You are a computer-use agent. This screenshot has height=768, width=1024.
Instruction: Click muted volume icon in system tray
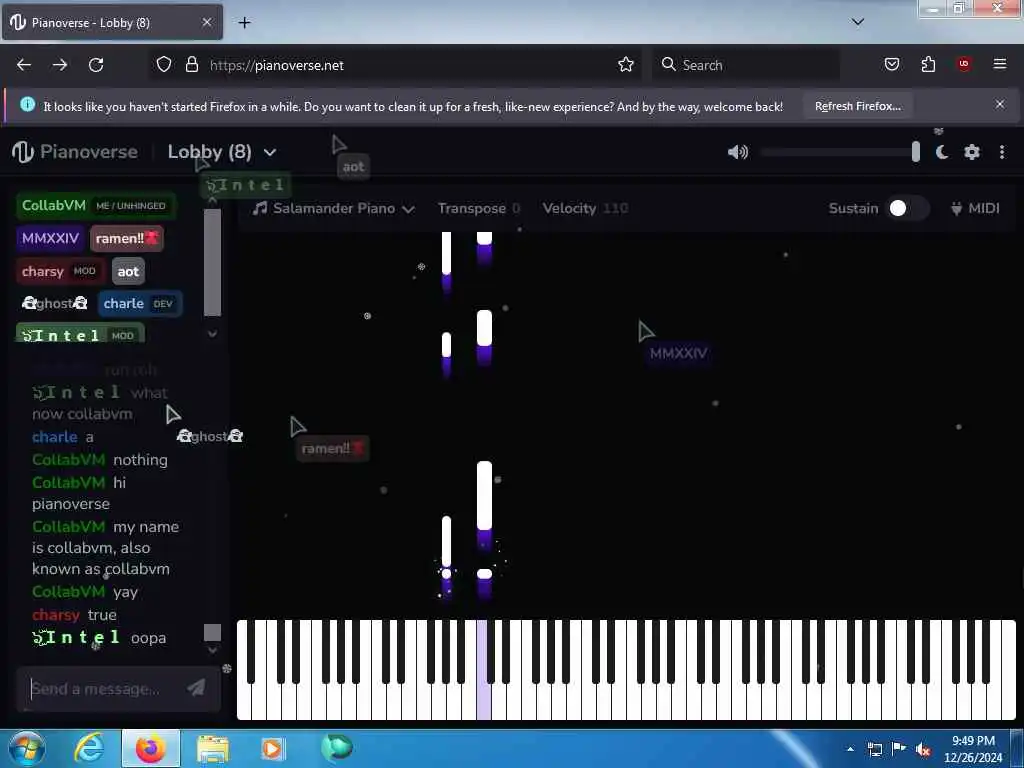click(923, 749)
